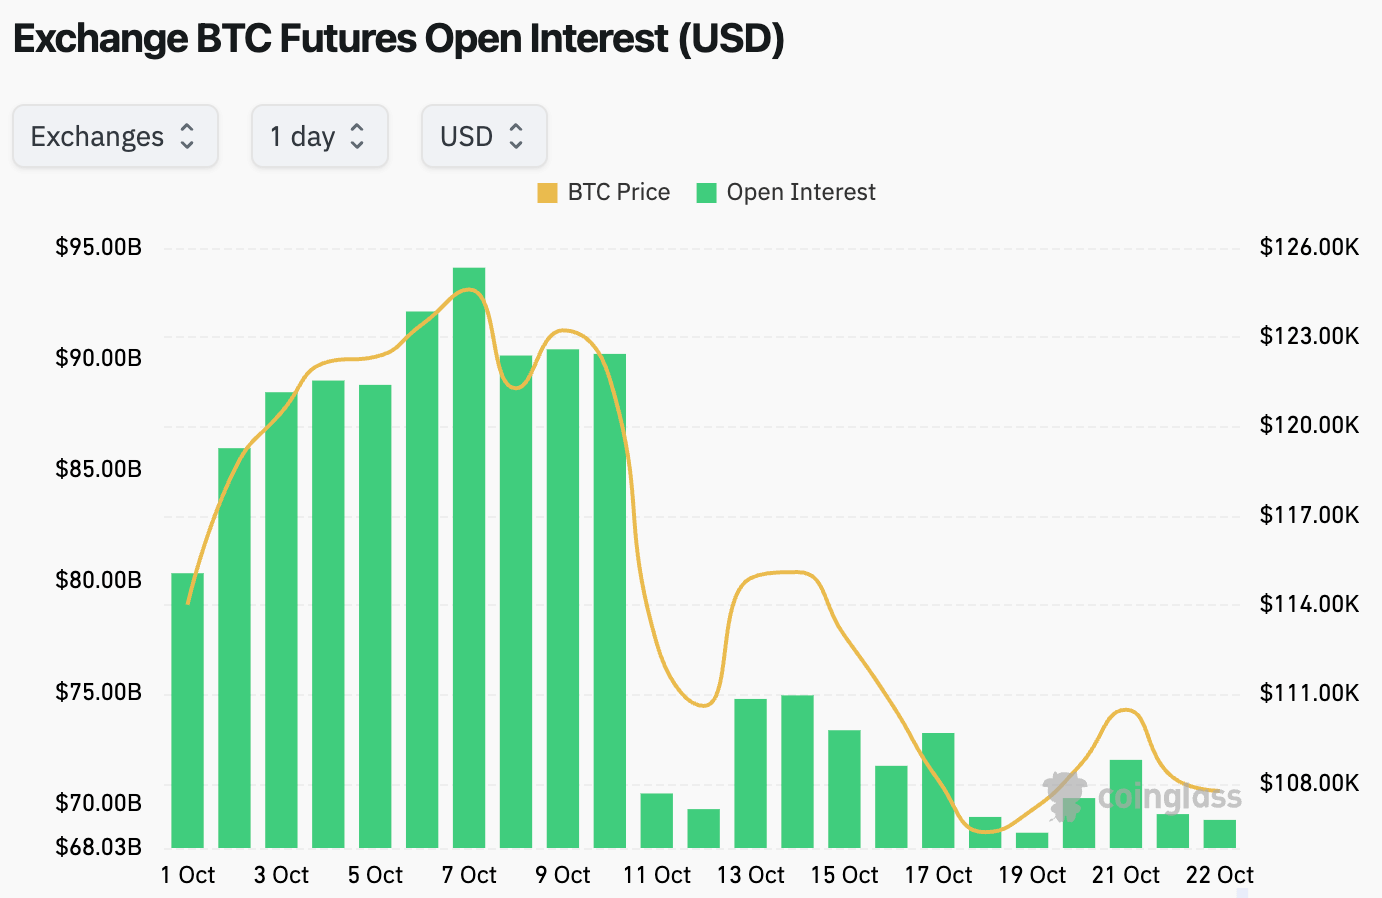This screenshot has width=1382, height=898.
Task: Click the Exchanges dropdown chevron icon
Action: (187, 136)
